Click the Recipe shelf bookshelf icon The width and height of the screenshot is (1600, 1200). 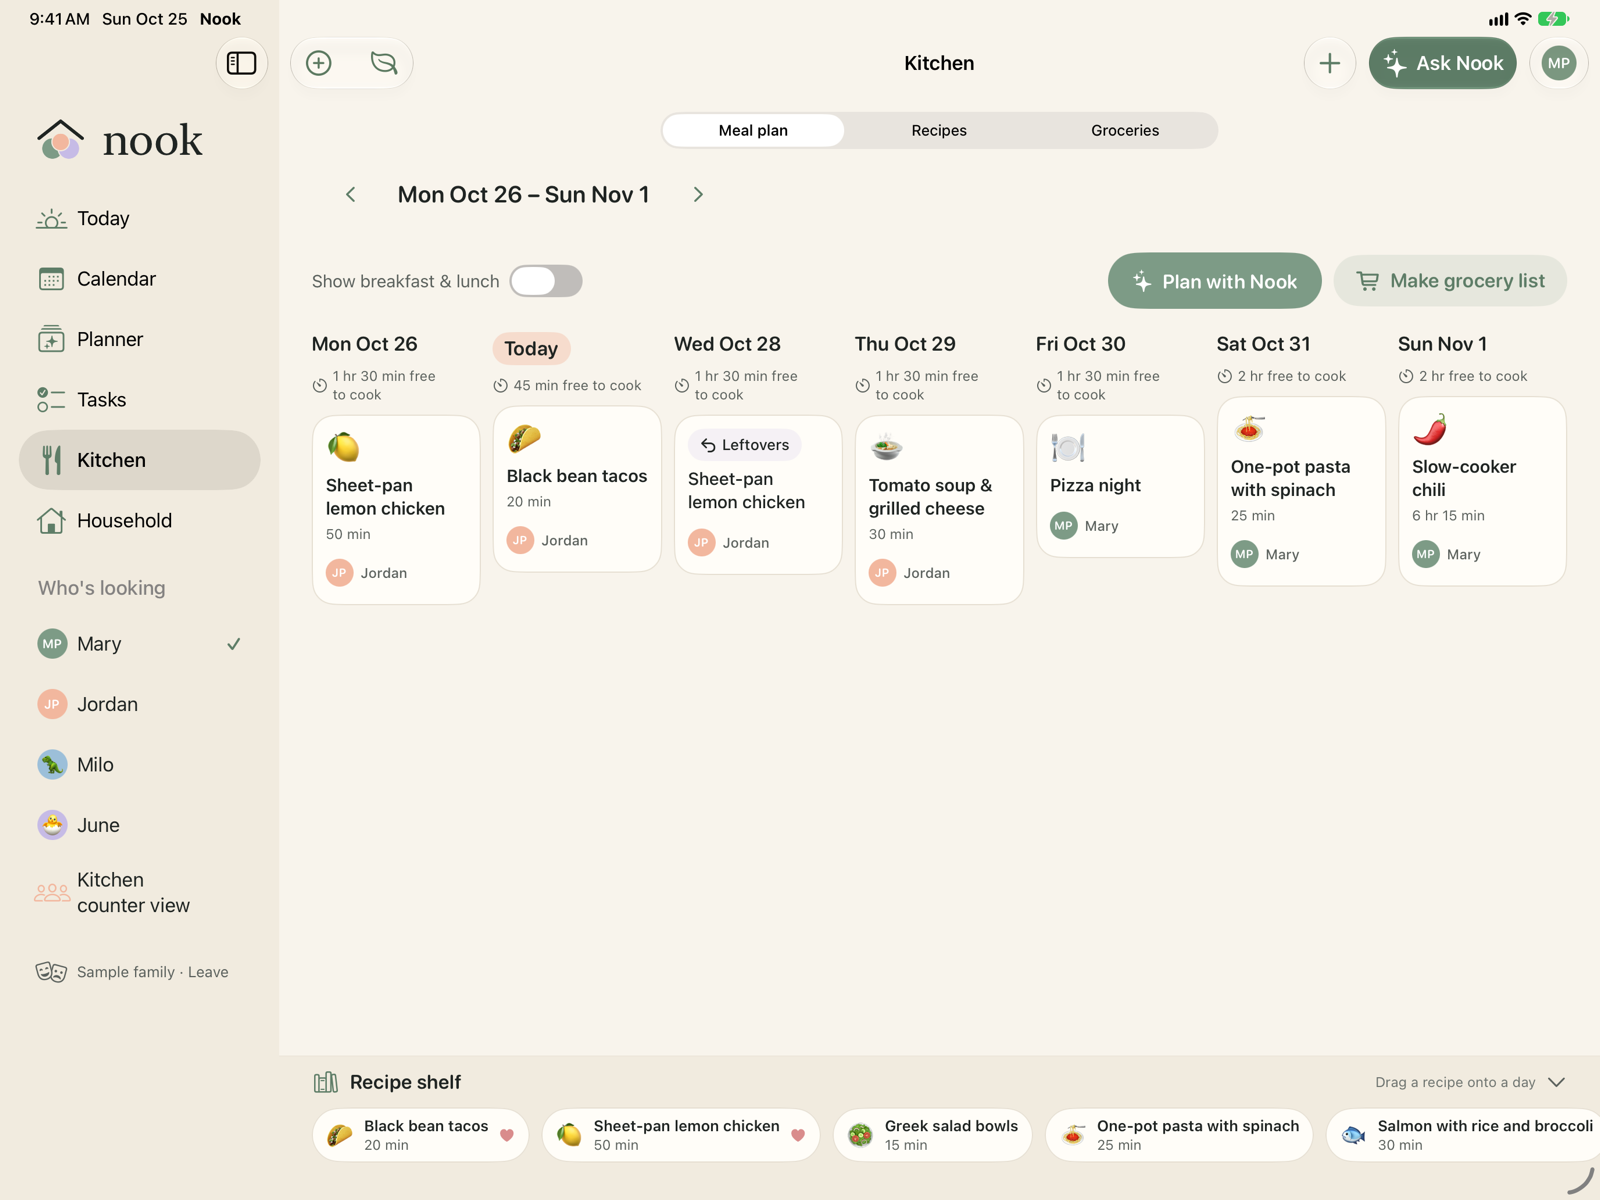click(326, 1082)
